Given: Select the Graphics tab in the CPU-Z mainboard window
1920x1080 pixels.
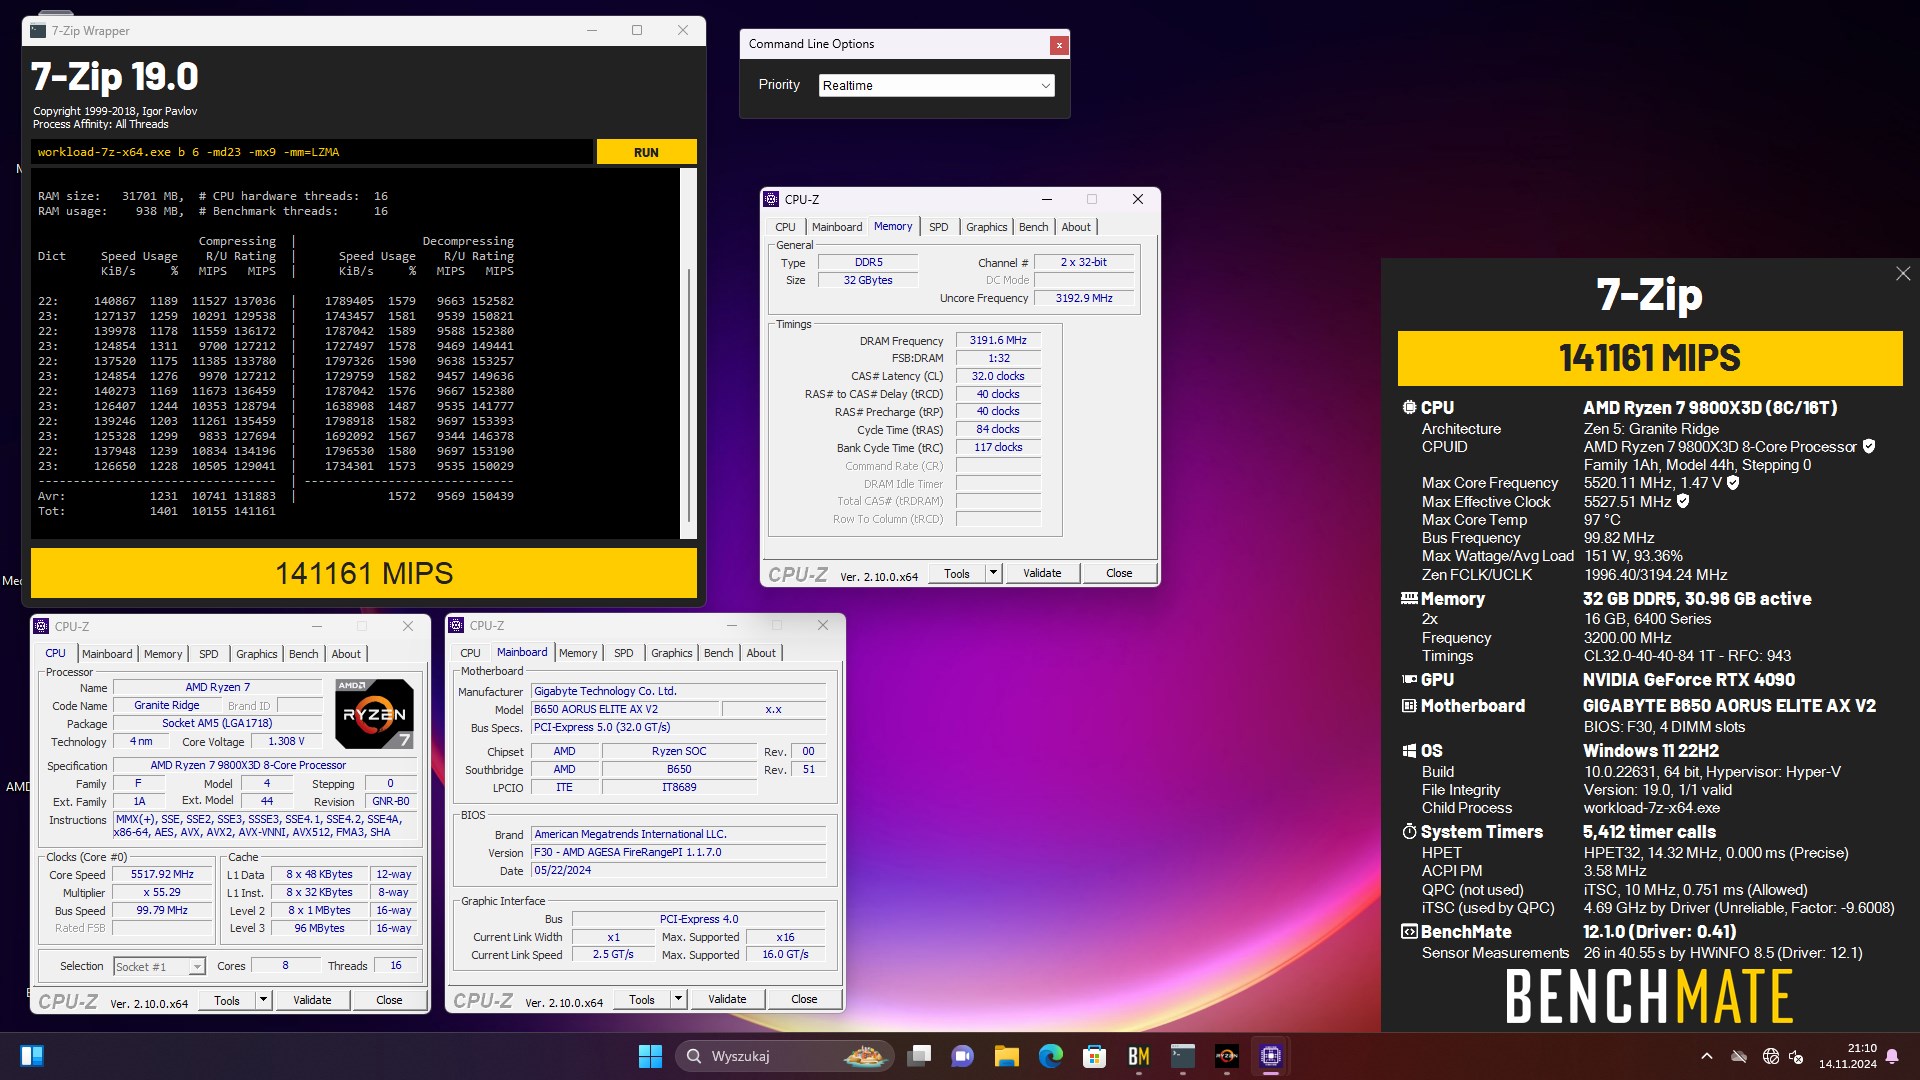Looking at the screenshot, I should pos(671,653).
